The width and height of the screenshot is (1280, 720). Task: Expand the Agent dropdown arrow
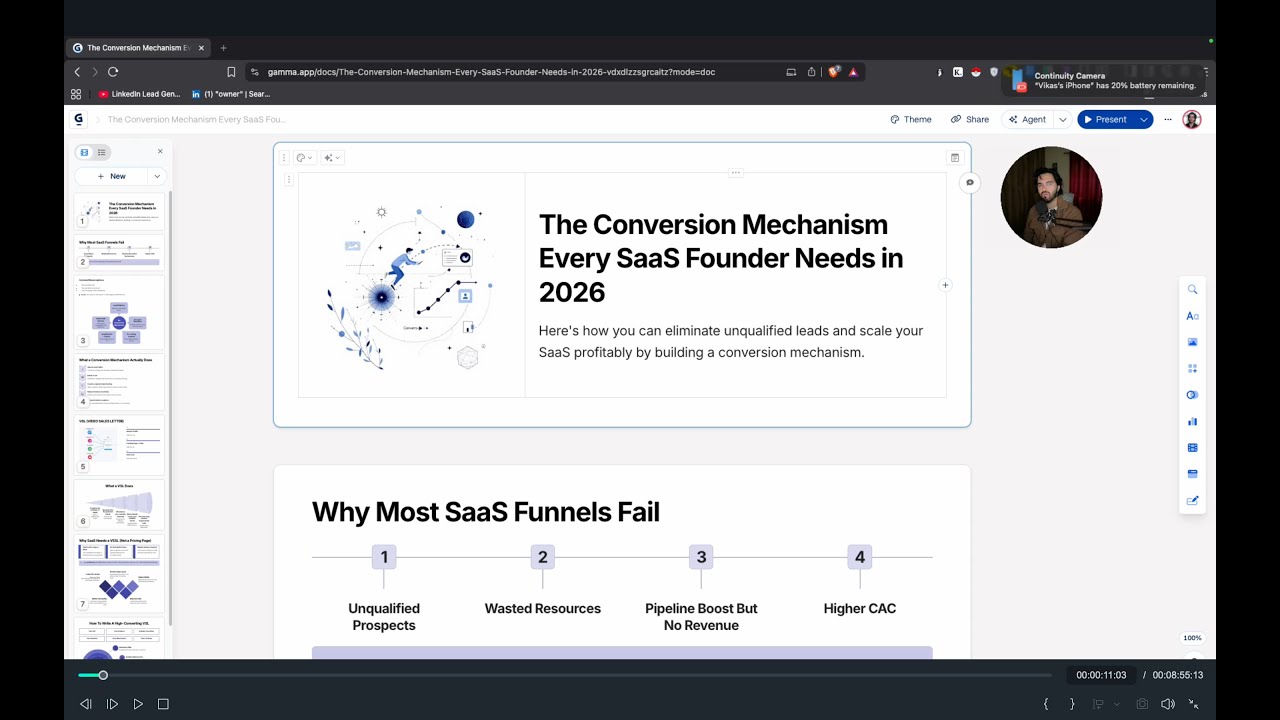click(x=1062, y=119)
